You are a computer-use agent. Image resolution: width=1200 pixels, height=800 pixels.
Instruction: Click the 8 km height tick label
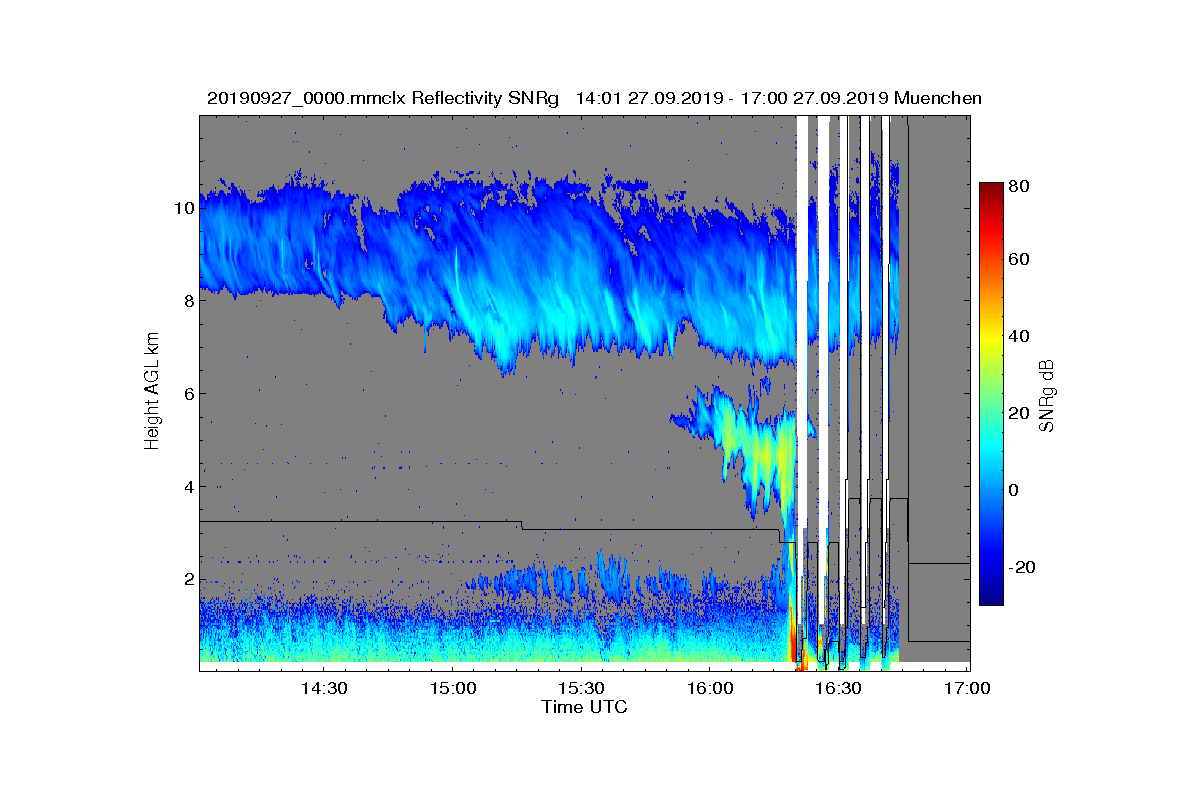188,301
